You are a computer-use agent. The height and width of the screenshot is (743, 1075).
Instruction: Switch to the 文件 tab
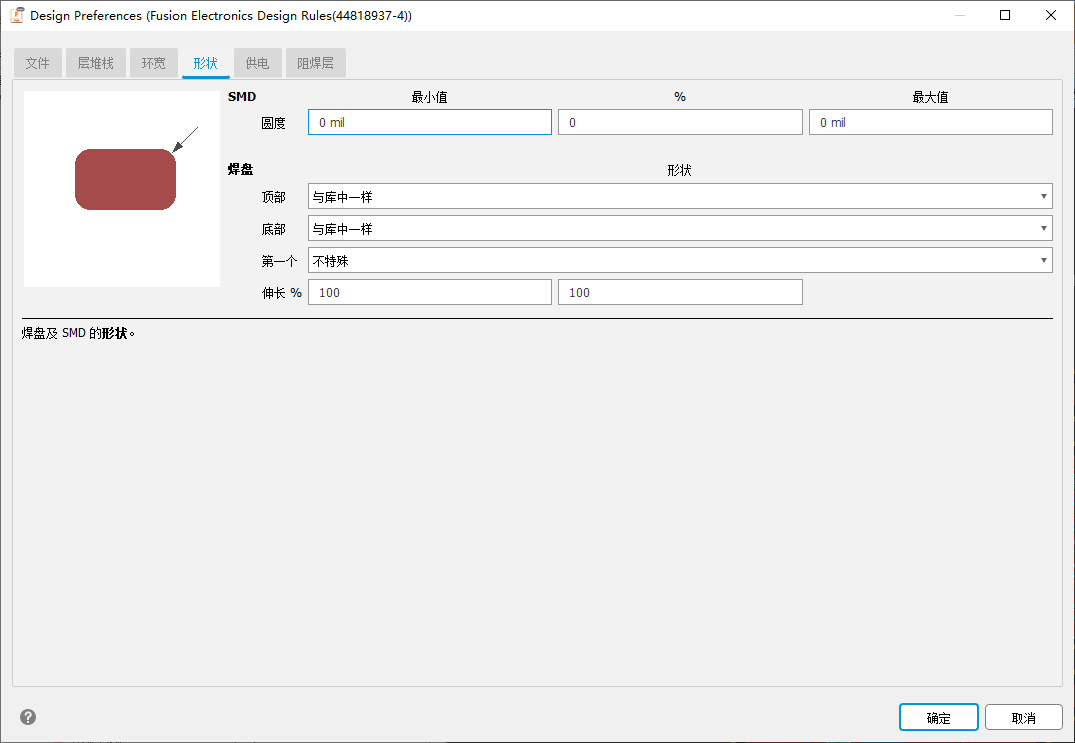pyautogui.click(x=37, y=62)
